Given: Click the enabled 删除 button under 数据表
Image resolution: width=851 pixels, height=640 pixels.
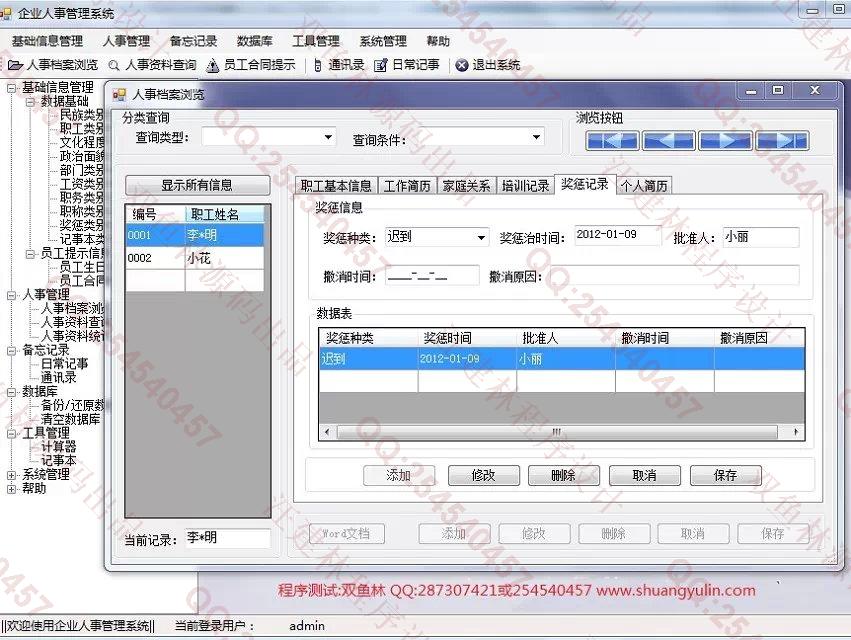Looking at the screenshot, I should tap(563, 476).
